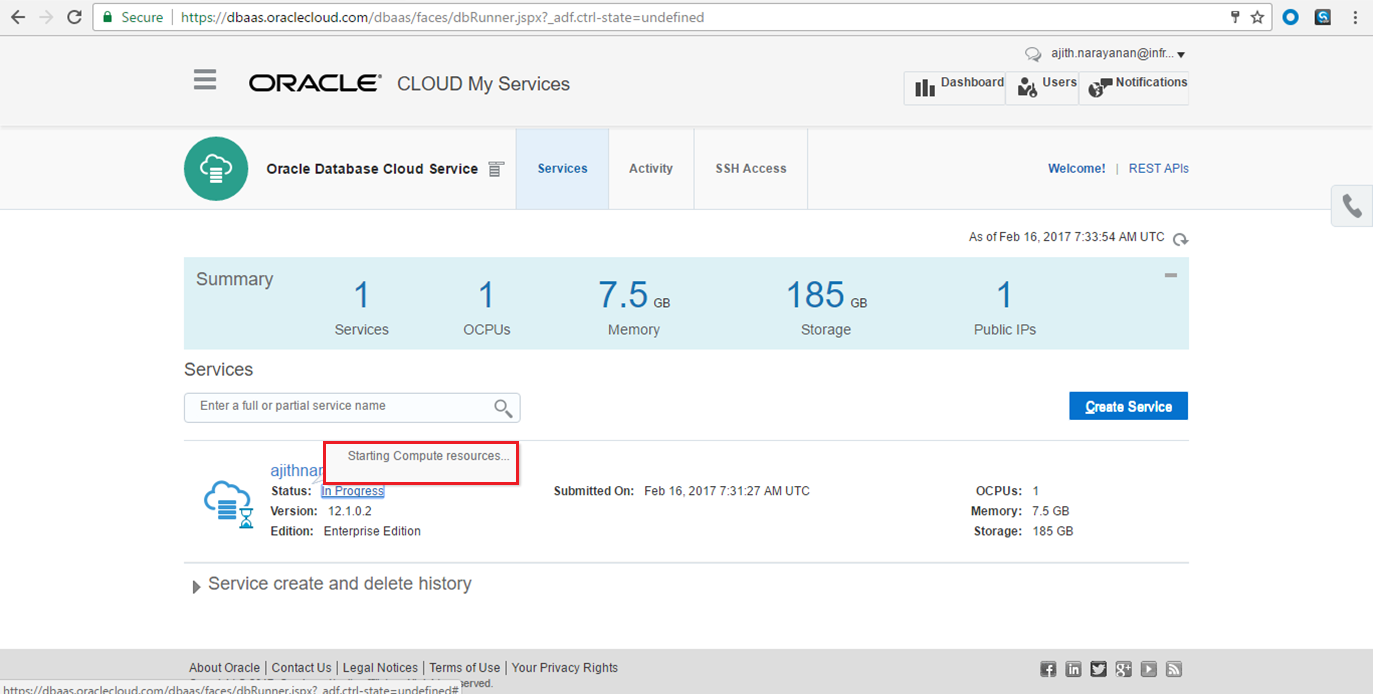Click the Public IPs summary count
Screen dimensions: 1373x694
coord(1004,296)
